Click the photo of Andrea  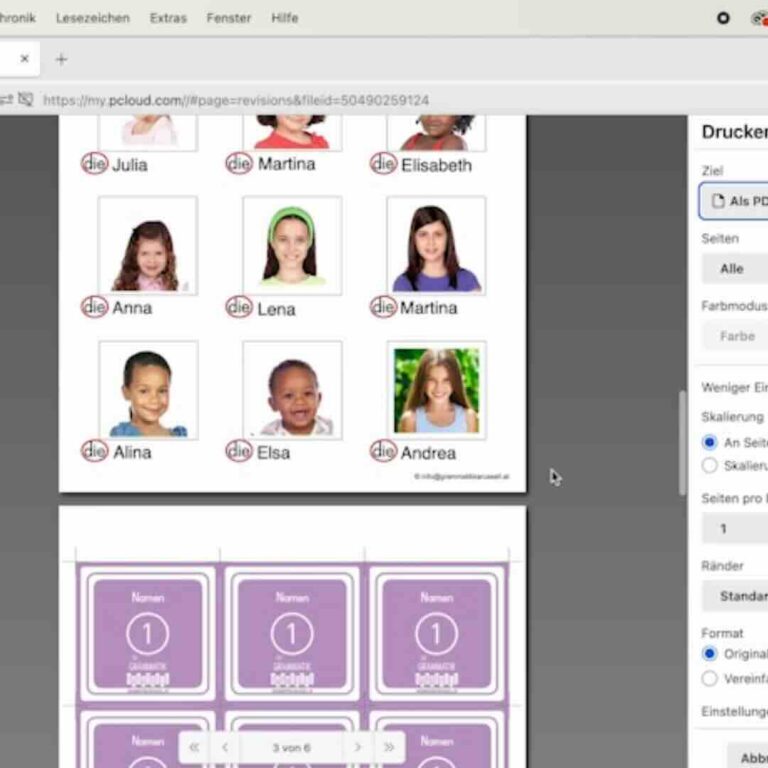[x=436, y=390]
